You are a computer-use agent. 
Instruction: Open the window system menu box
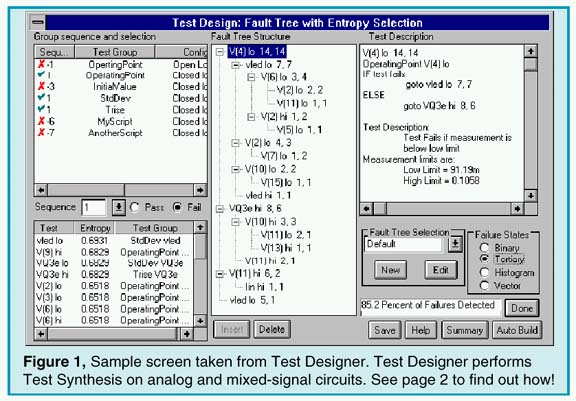38,22
